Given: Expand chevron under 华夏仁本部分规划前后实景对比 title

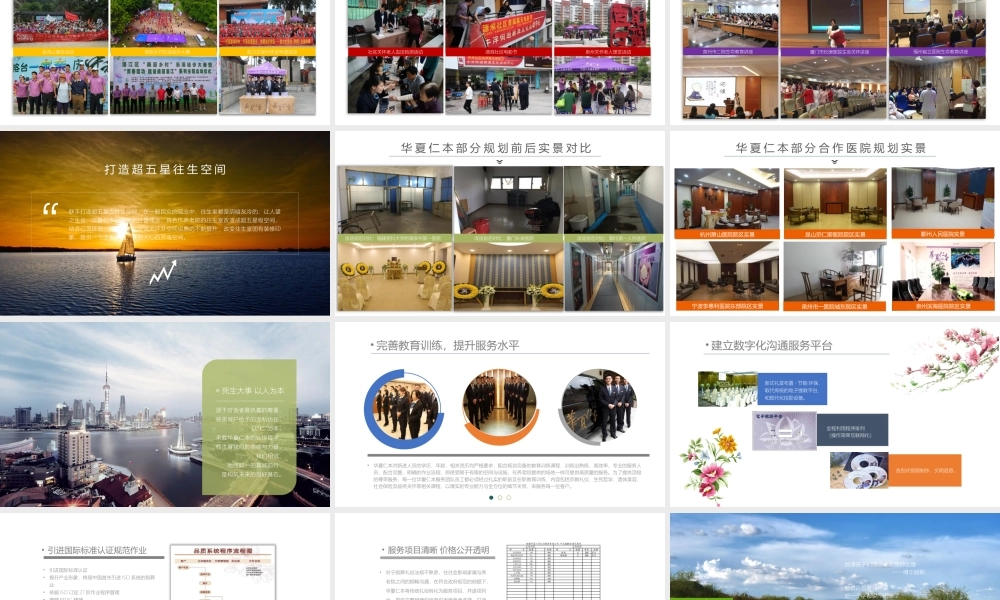Looking at the screenshot, I should [499, 162].
